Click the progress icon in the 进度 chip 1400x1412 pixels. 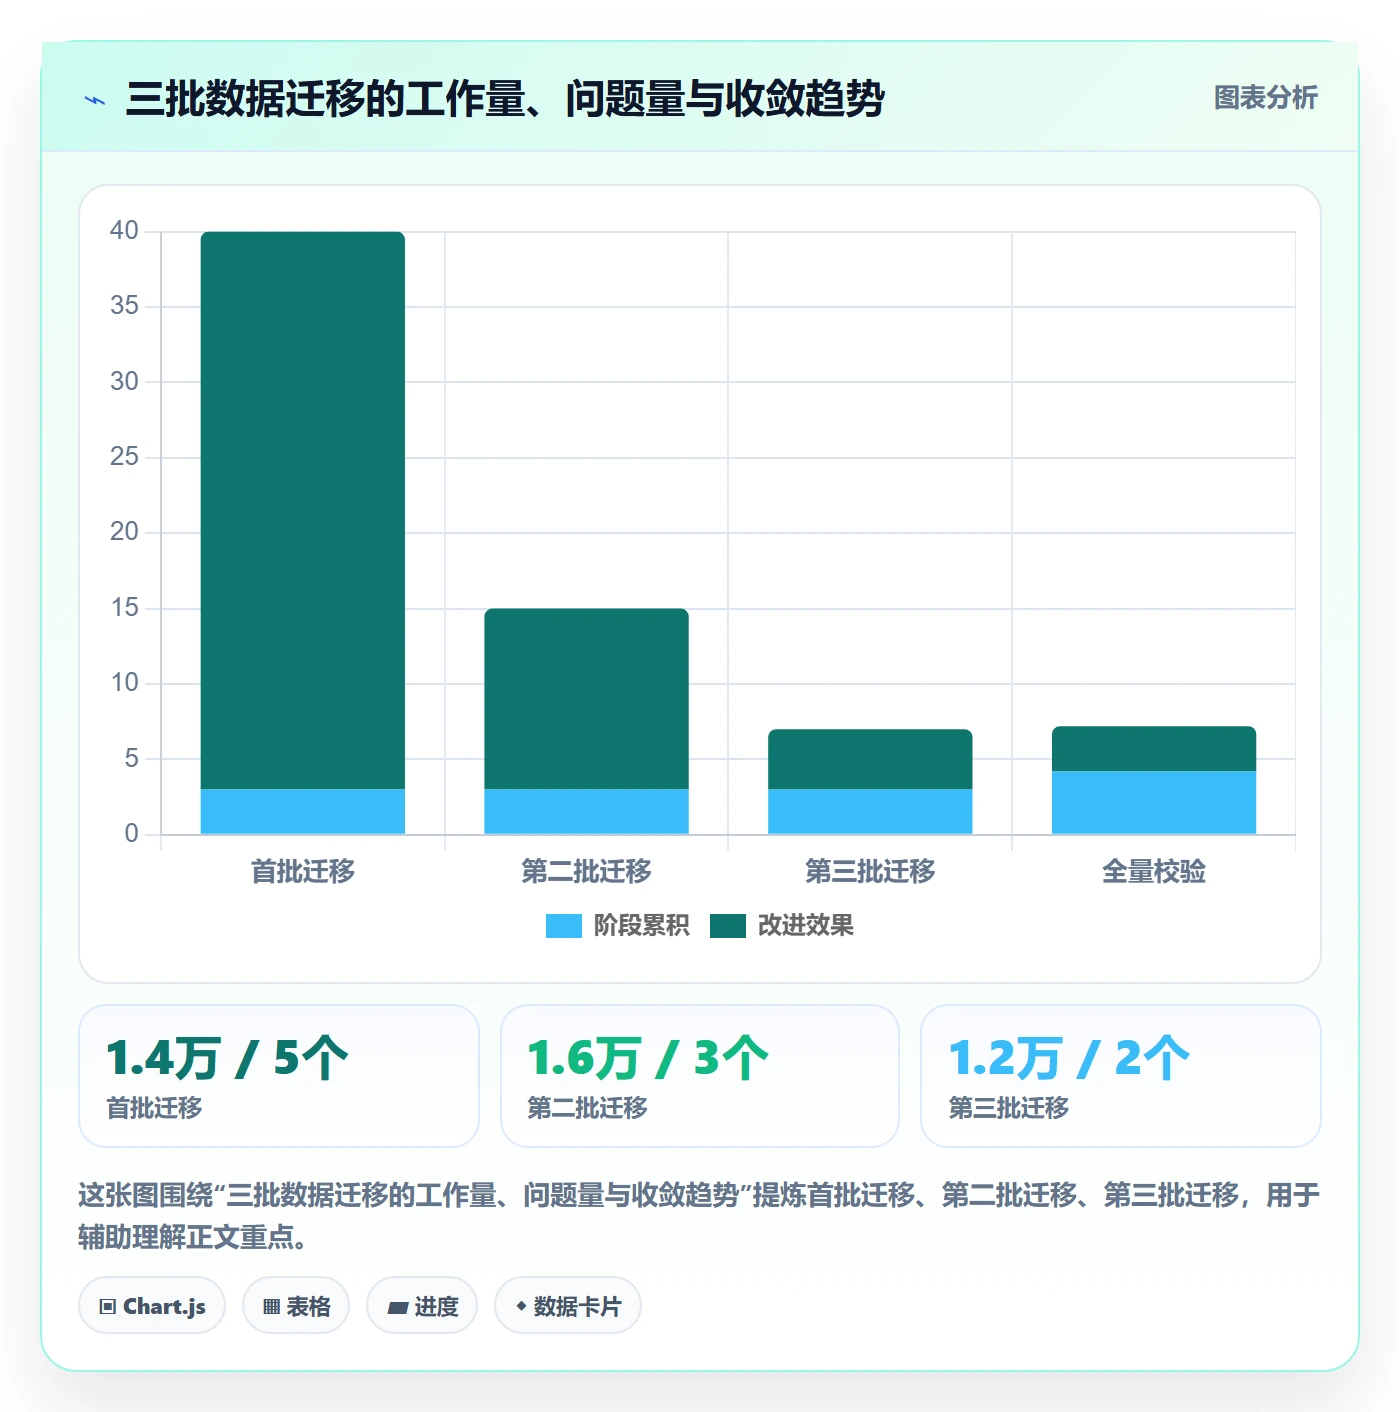(397, 1307)
